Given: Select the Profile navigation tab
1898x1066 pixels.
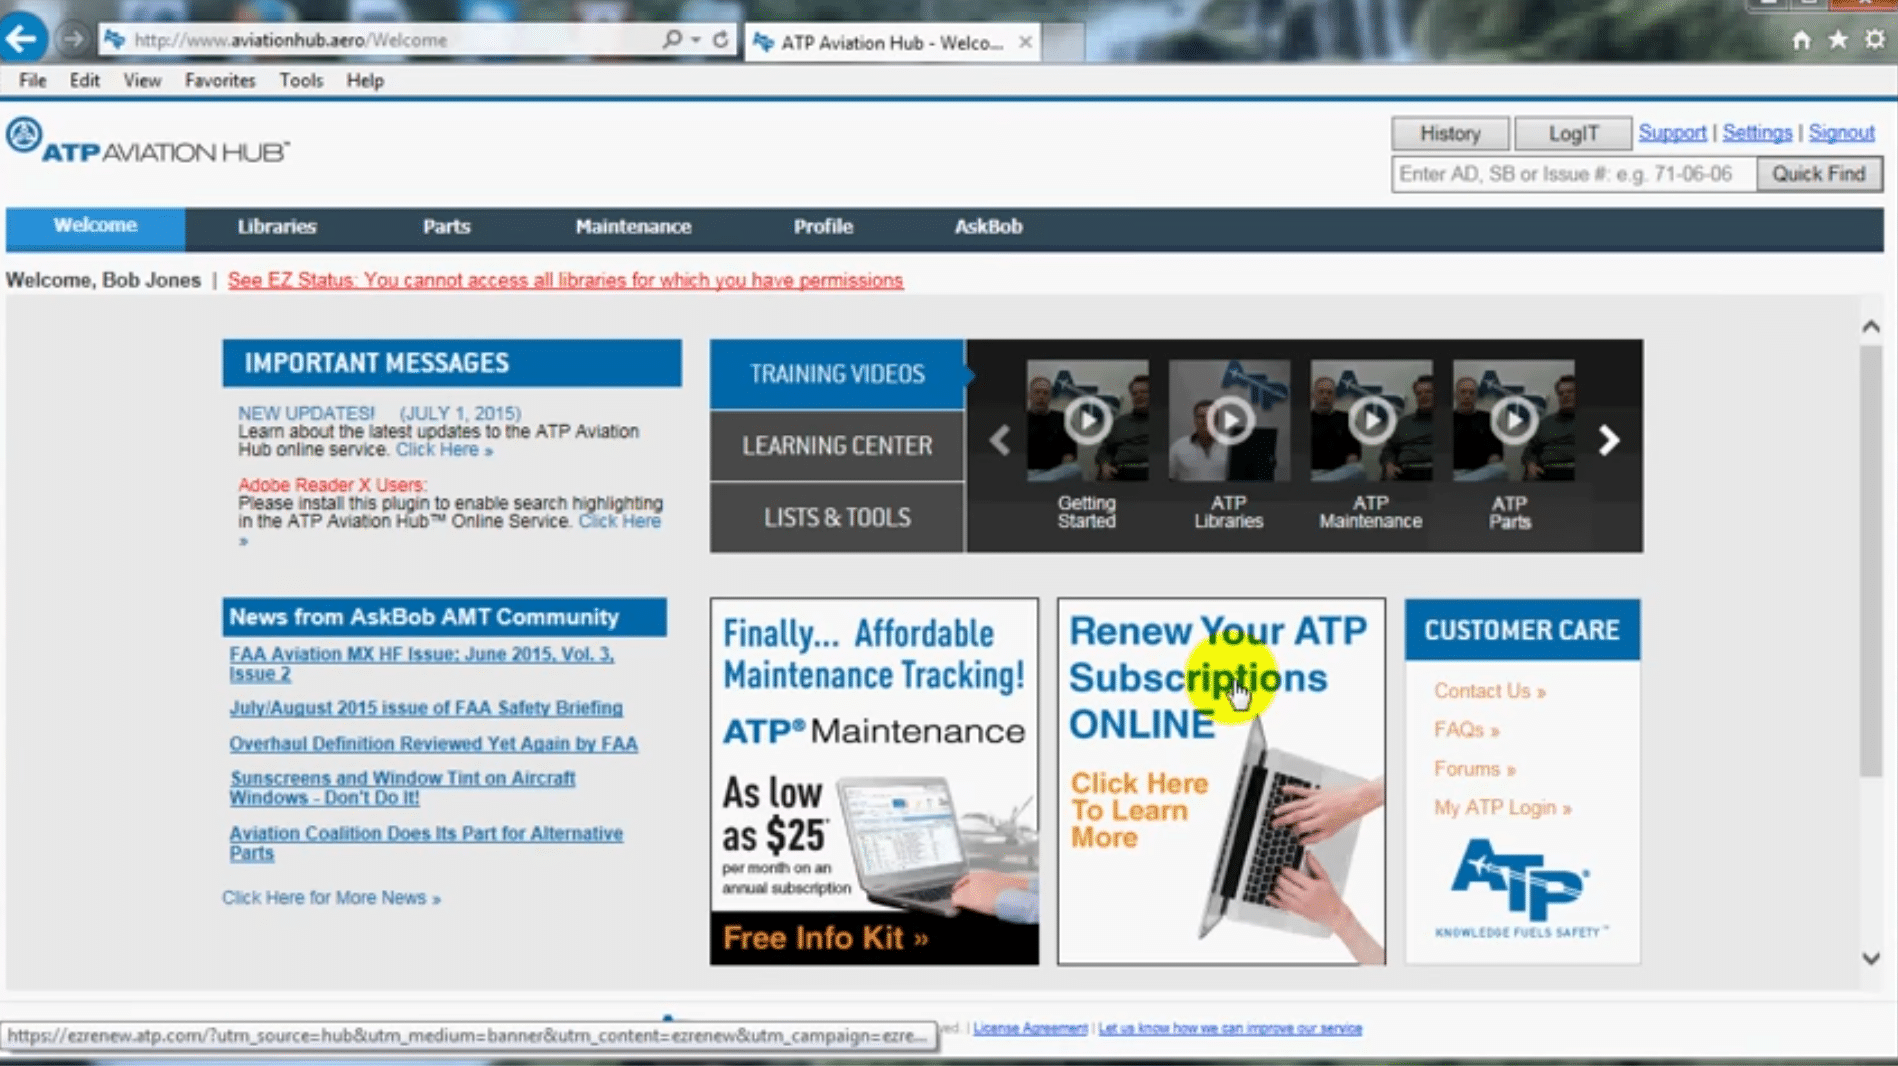Looking at the screenshot, I should pos(823,227).
